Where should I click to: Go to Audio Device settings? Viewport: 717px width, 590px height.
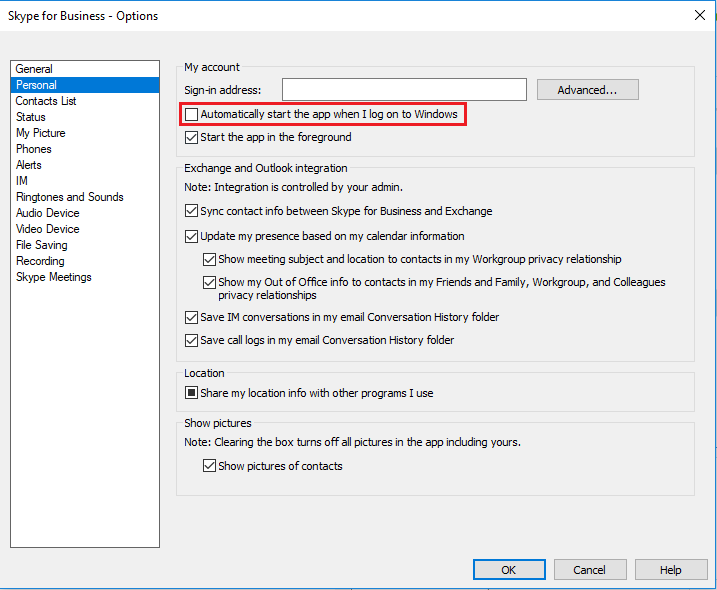click(x=85, y=213)
